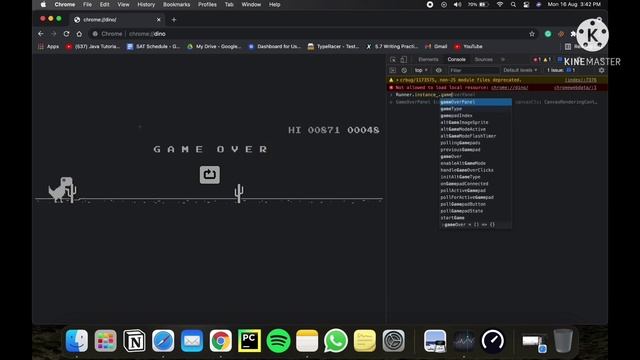This screenshot has height=360, width=640.
Task: Reload the chrome://dino page
Action: point(66,34)
